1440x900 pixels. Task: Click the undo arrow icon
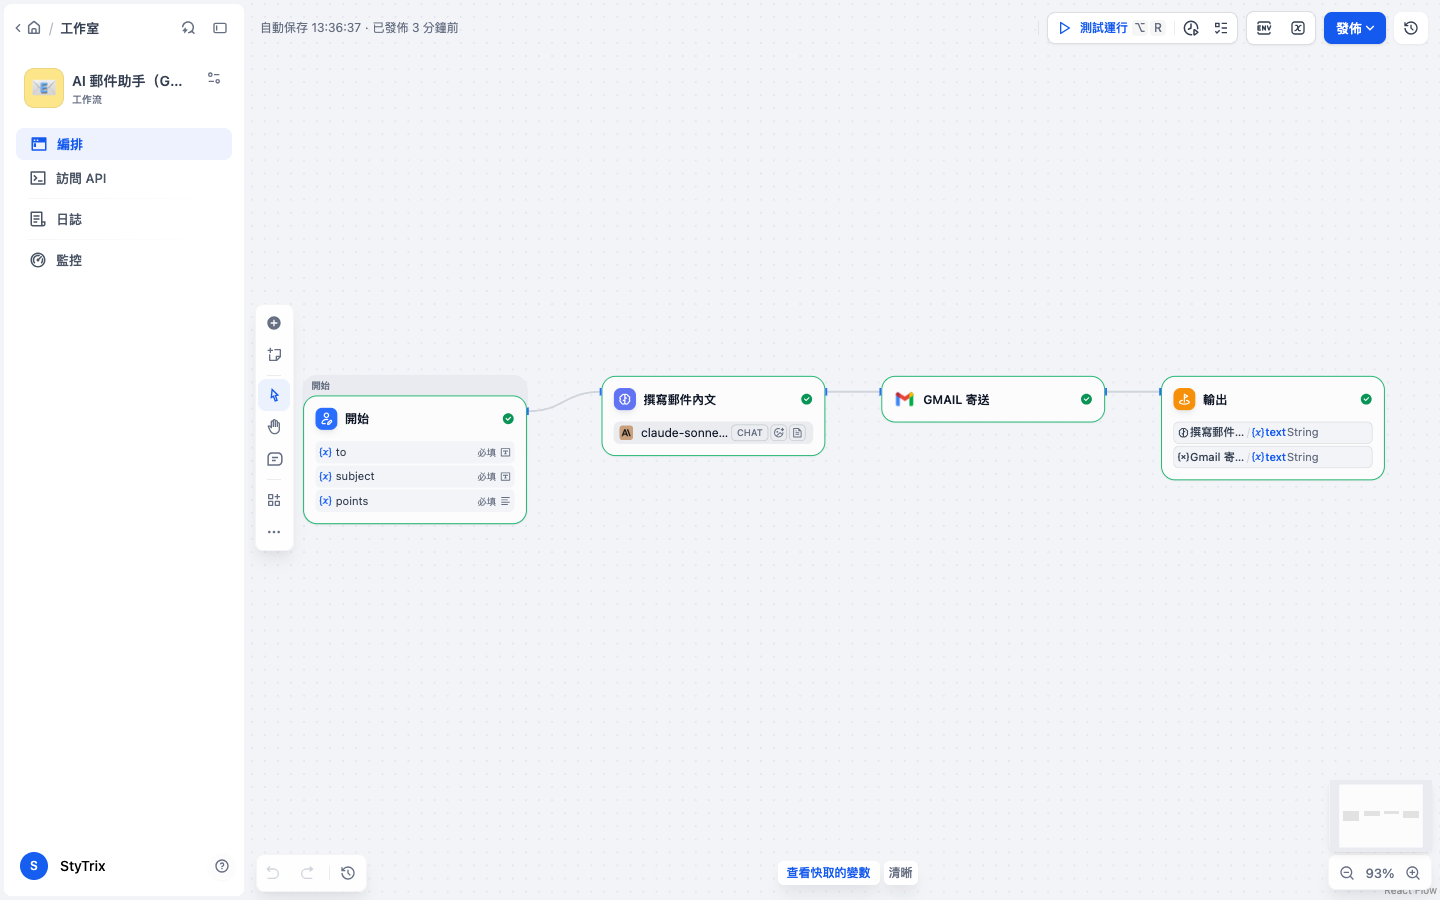click(x=273, y=873)
